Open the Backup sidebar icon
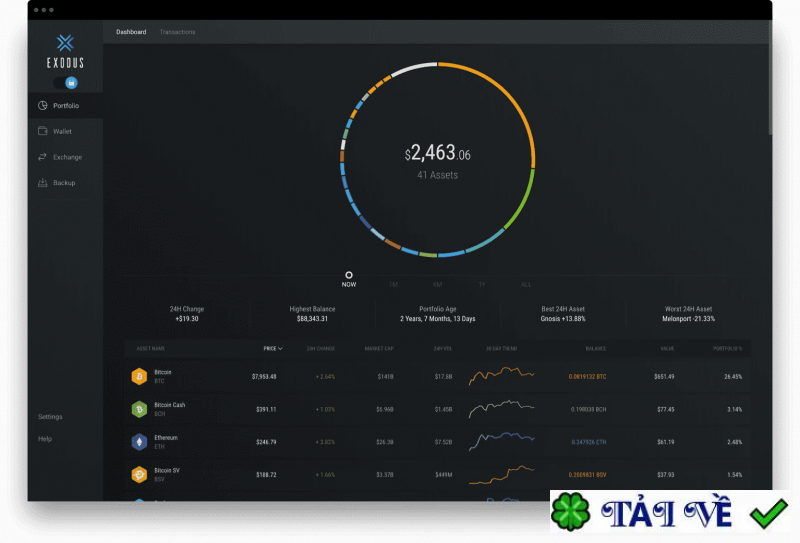The height and width of the screenshot is (543, 800). (42, 183)
